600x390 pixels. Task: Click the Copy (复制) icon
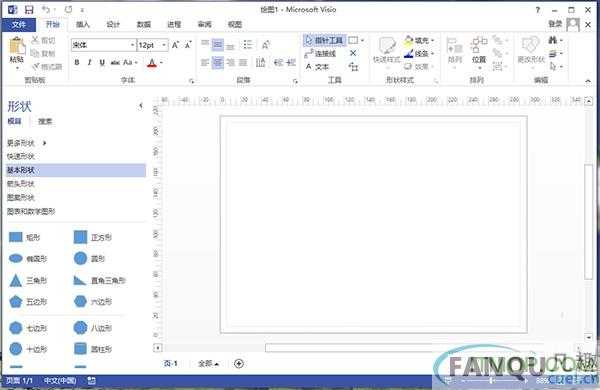click(35, 53)
